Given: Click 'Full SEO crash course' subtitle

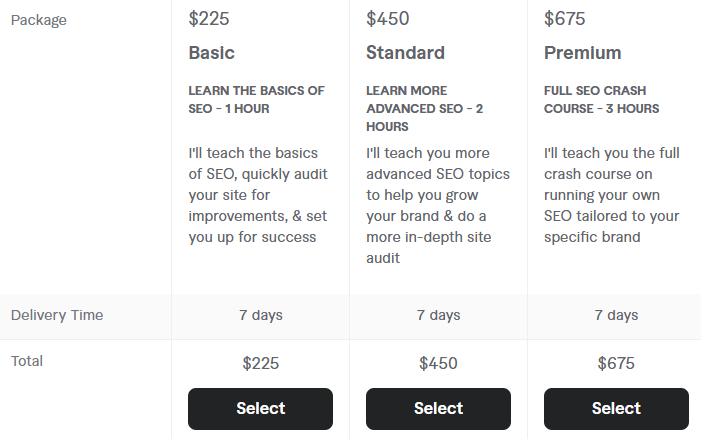Looking at the screenshot, I should tap(601, 100).
